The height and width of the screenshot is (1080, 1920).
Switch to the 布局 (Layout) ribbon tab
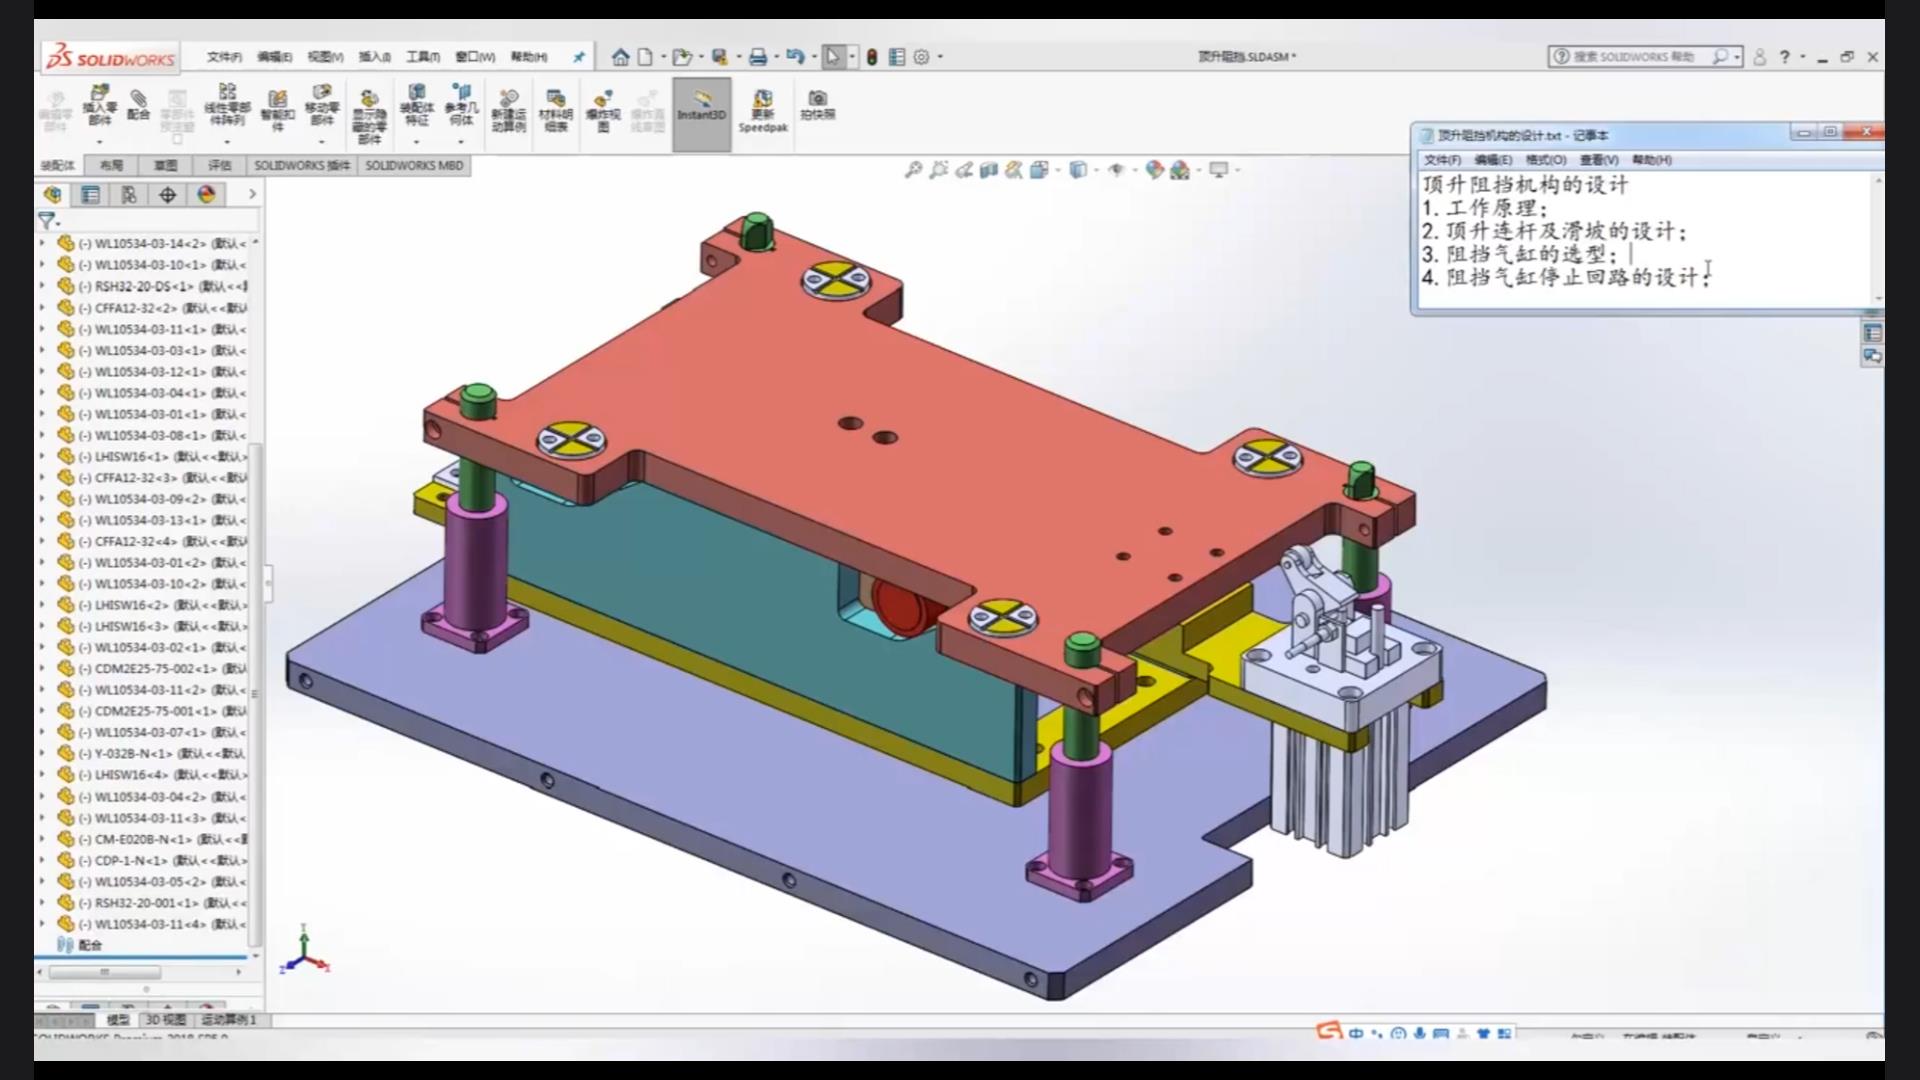coord(112,165)
